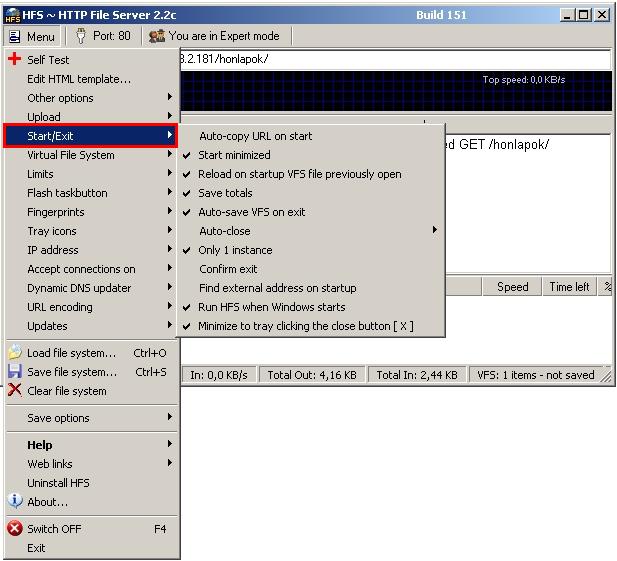The width and height of the screenshot is (617, 561).
Task: Click the red X Clear file system icon
Action: tap(15, 390)
